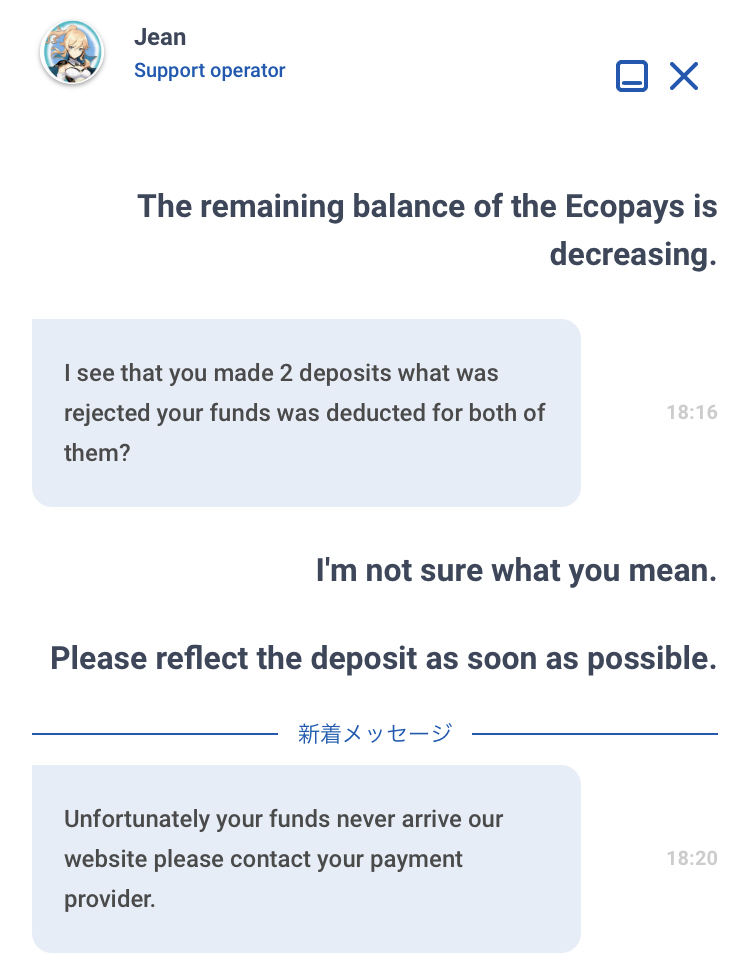Click the word "provider." in the last reply
The width and height of the screenshot is (750, 954).
110,899
